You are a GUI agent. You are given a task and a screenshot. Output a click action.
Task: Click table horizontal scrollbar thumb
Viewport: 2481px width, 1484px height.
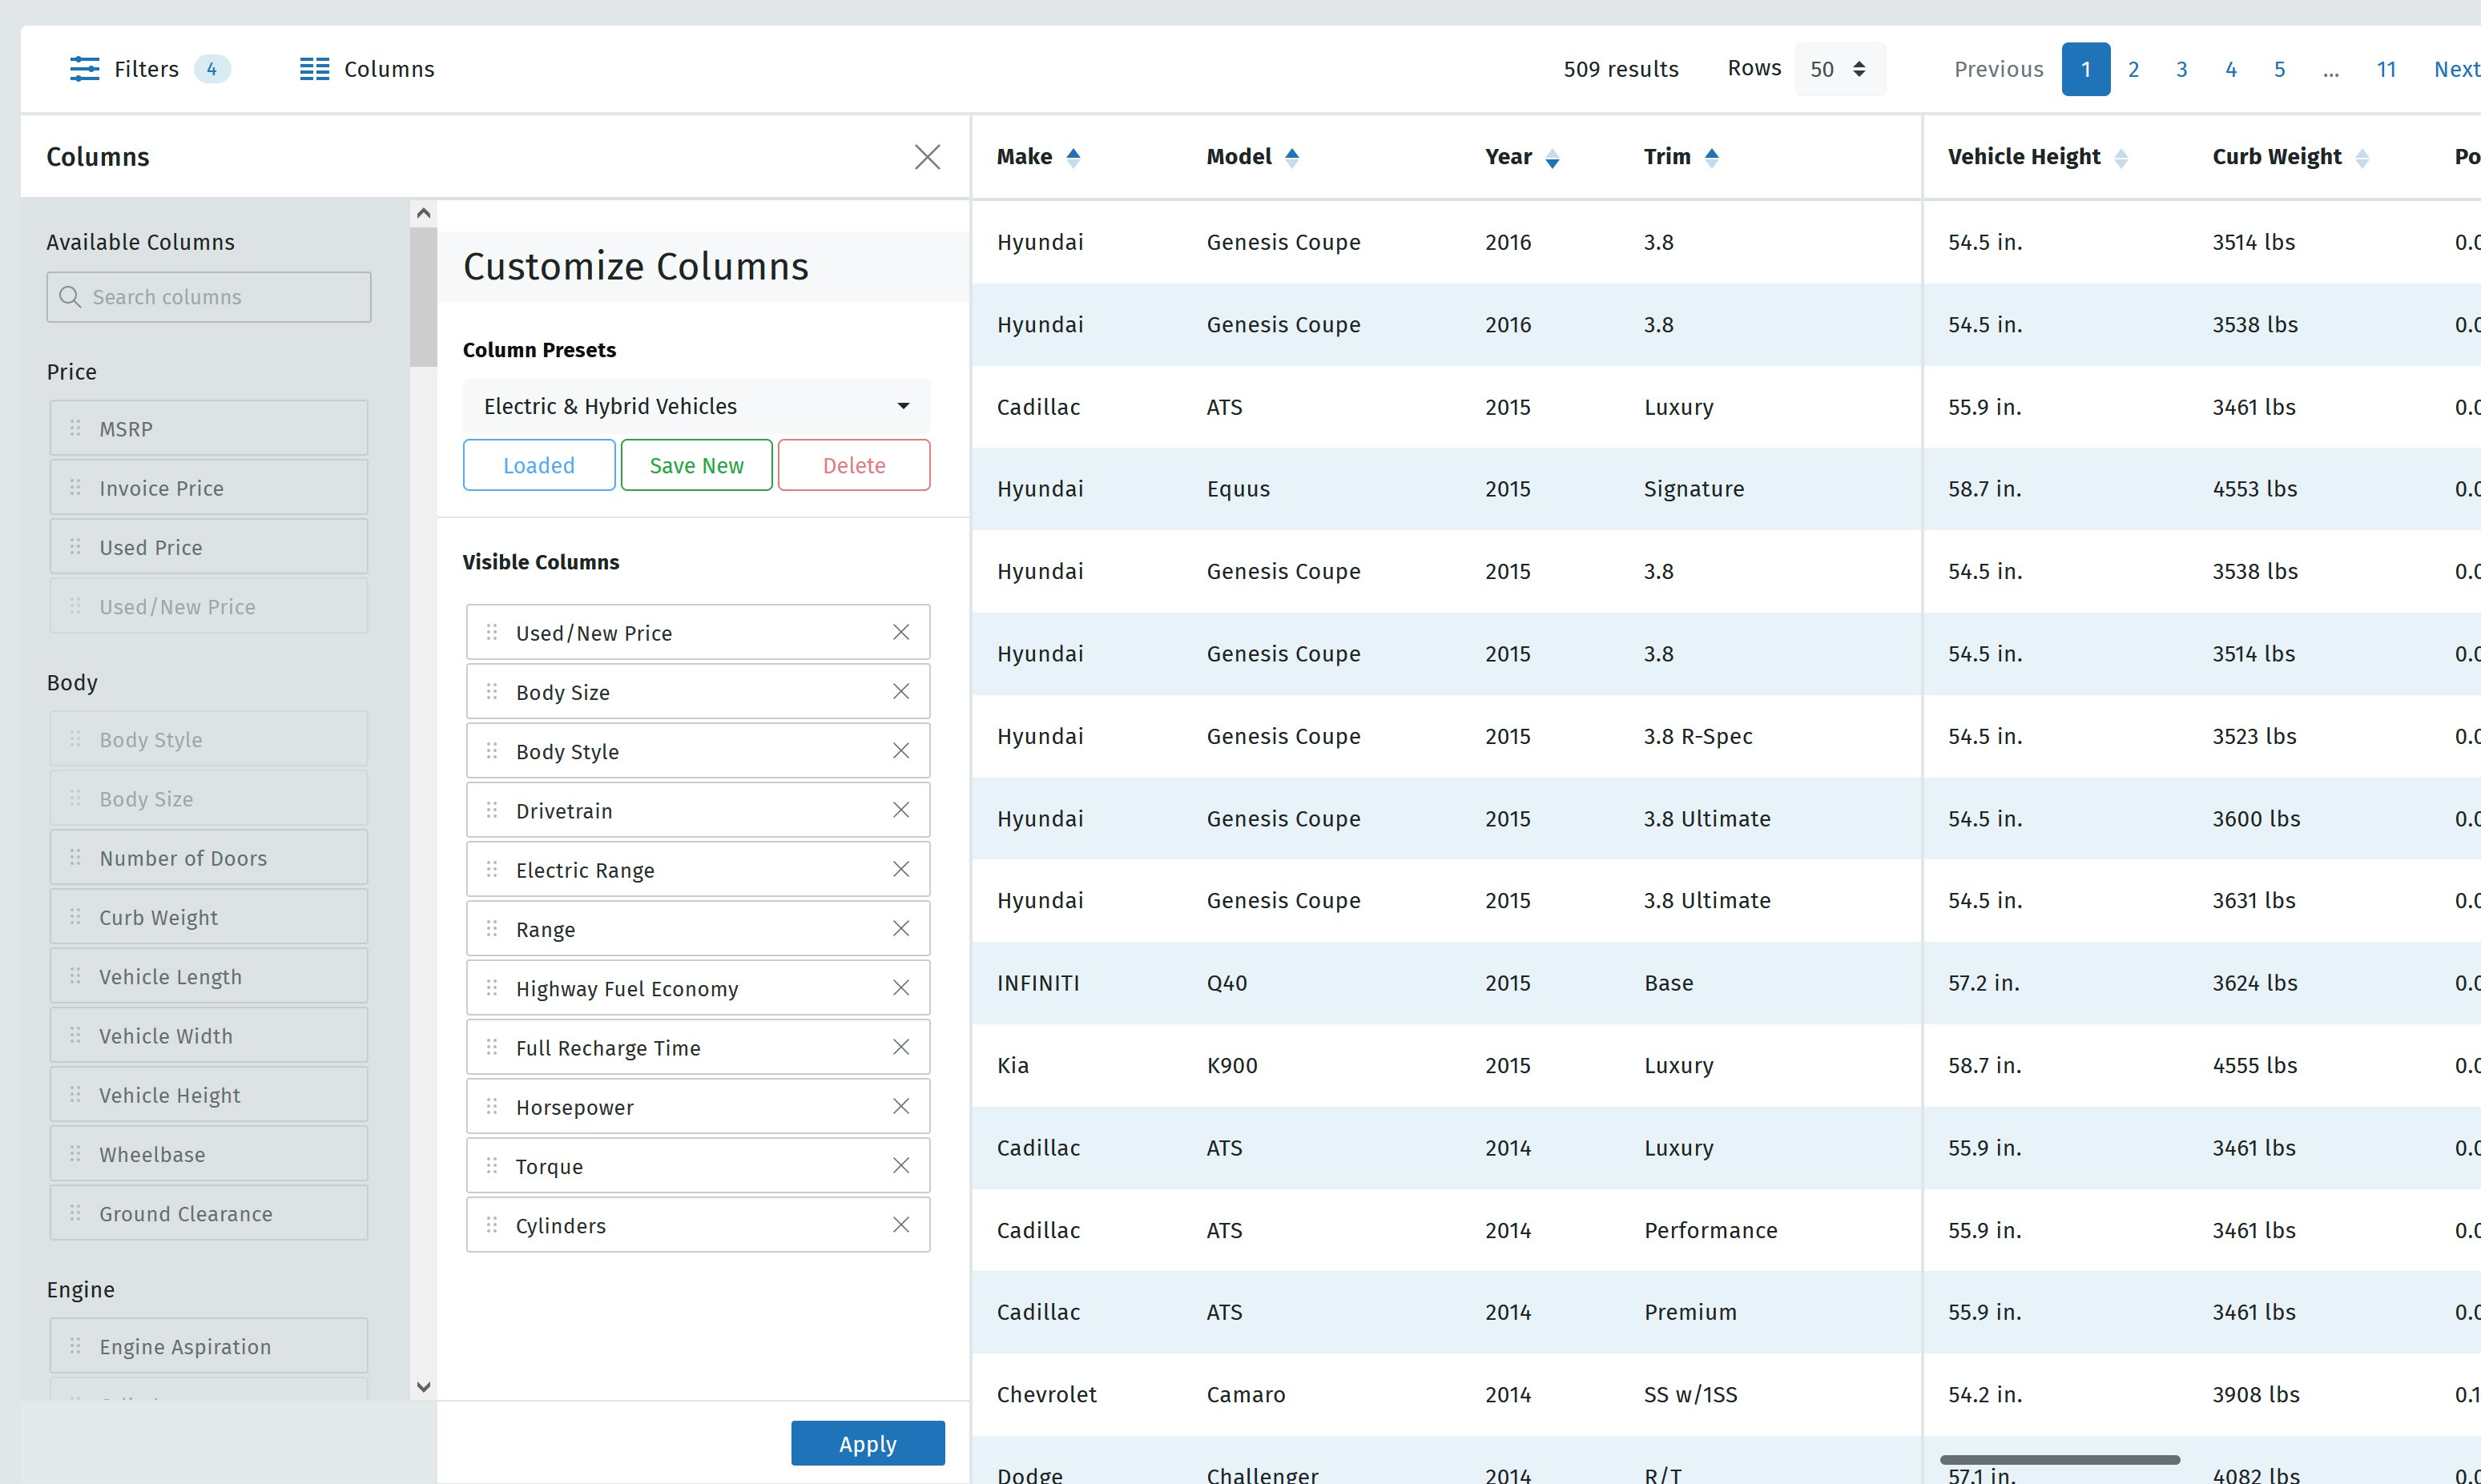pos(2060,1460)
